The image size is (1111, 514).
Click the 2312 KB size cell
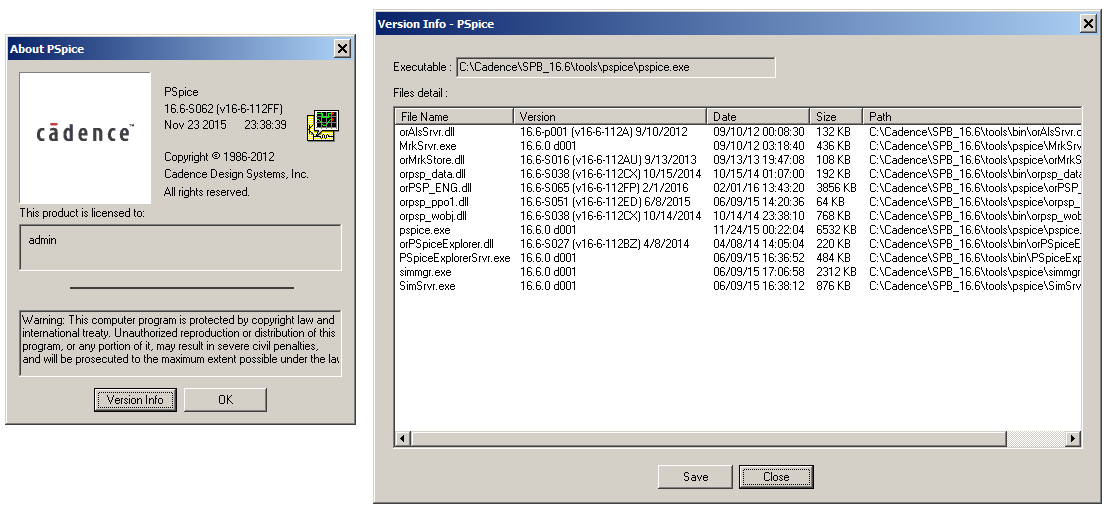click(836, 272)
